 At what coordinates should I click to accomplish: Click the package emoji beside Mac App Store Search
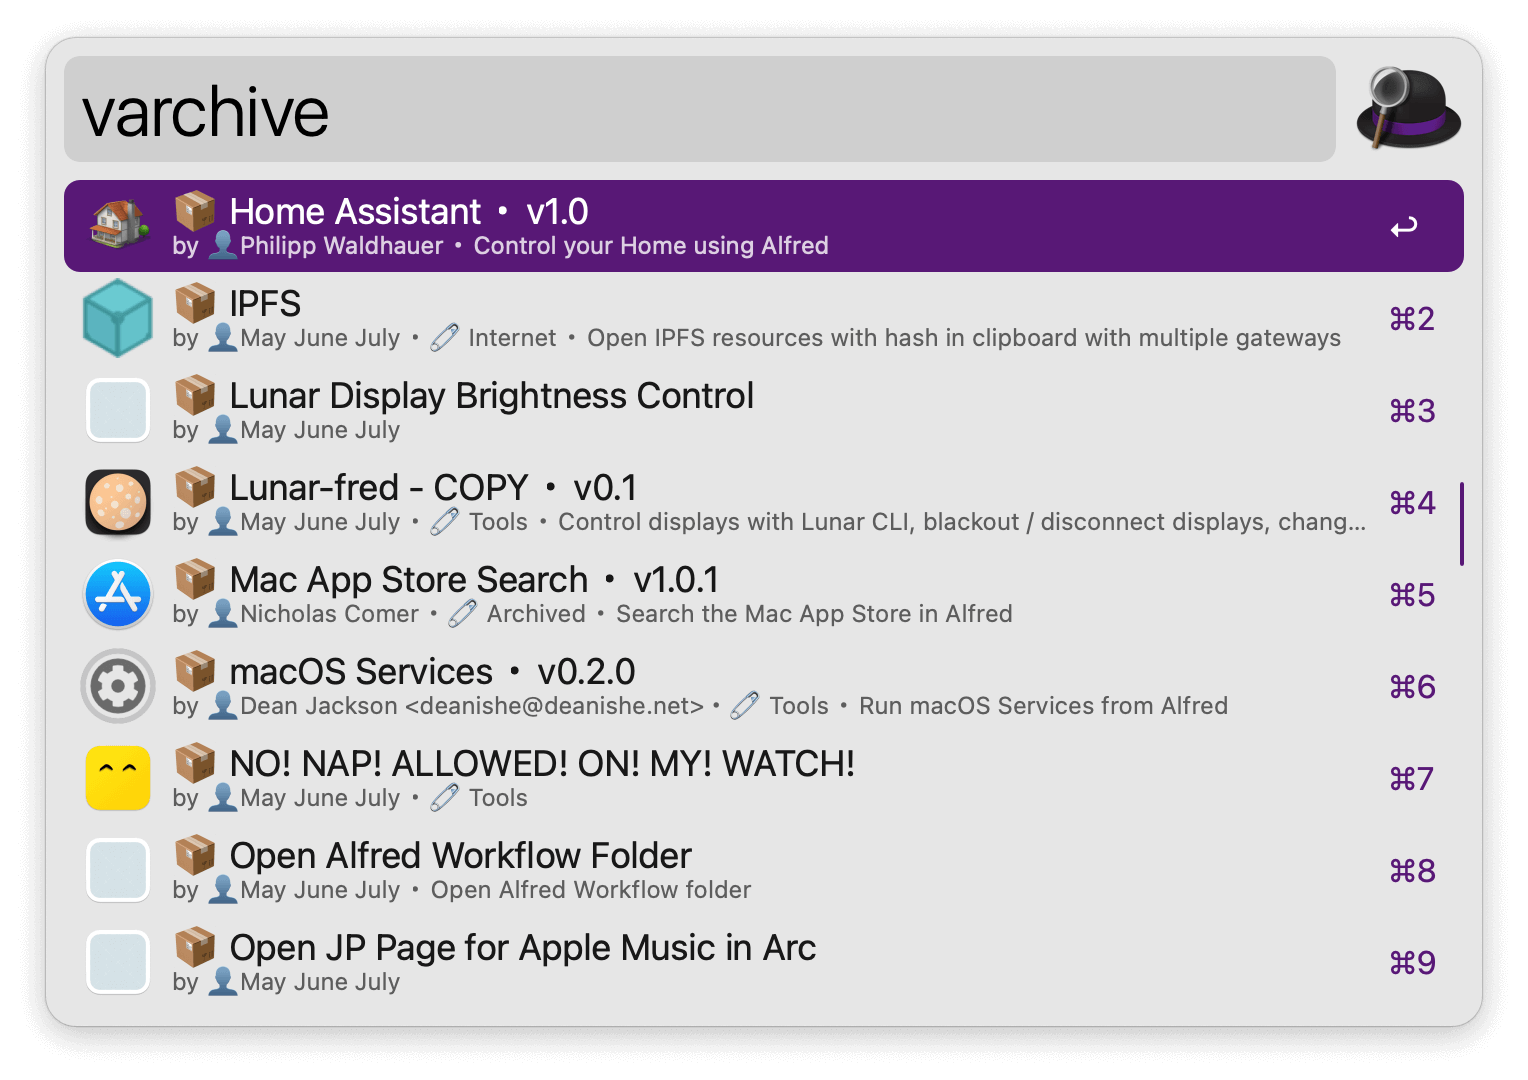pyautogui.click(x=195, y=579)
